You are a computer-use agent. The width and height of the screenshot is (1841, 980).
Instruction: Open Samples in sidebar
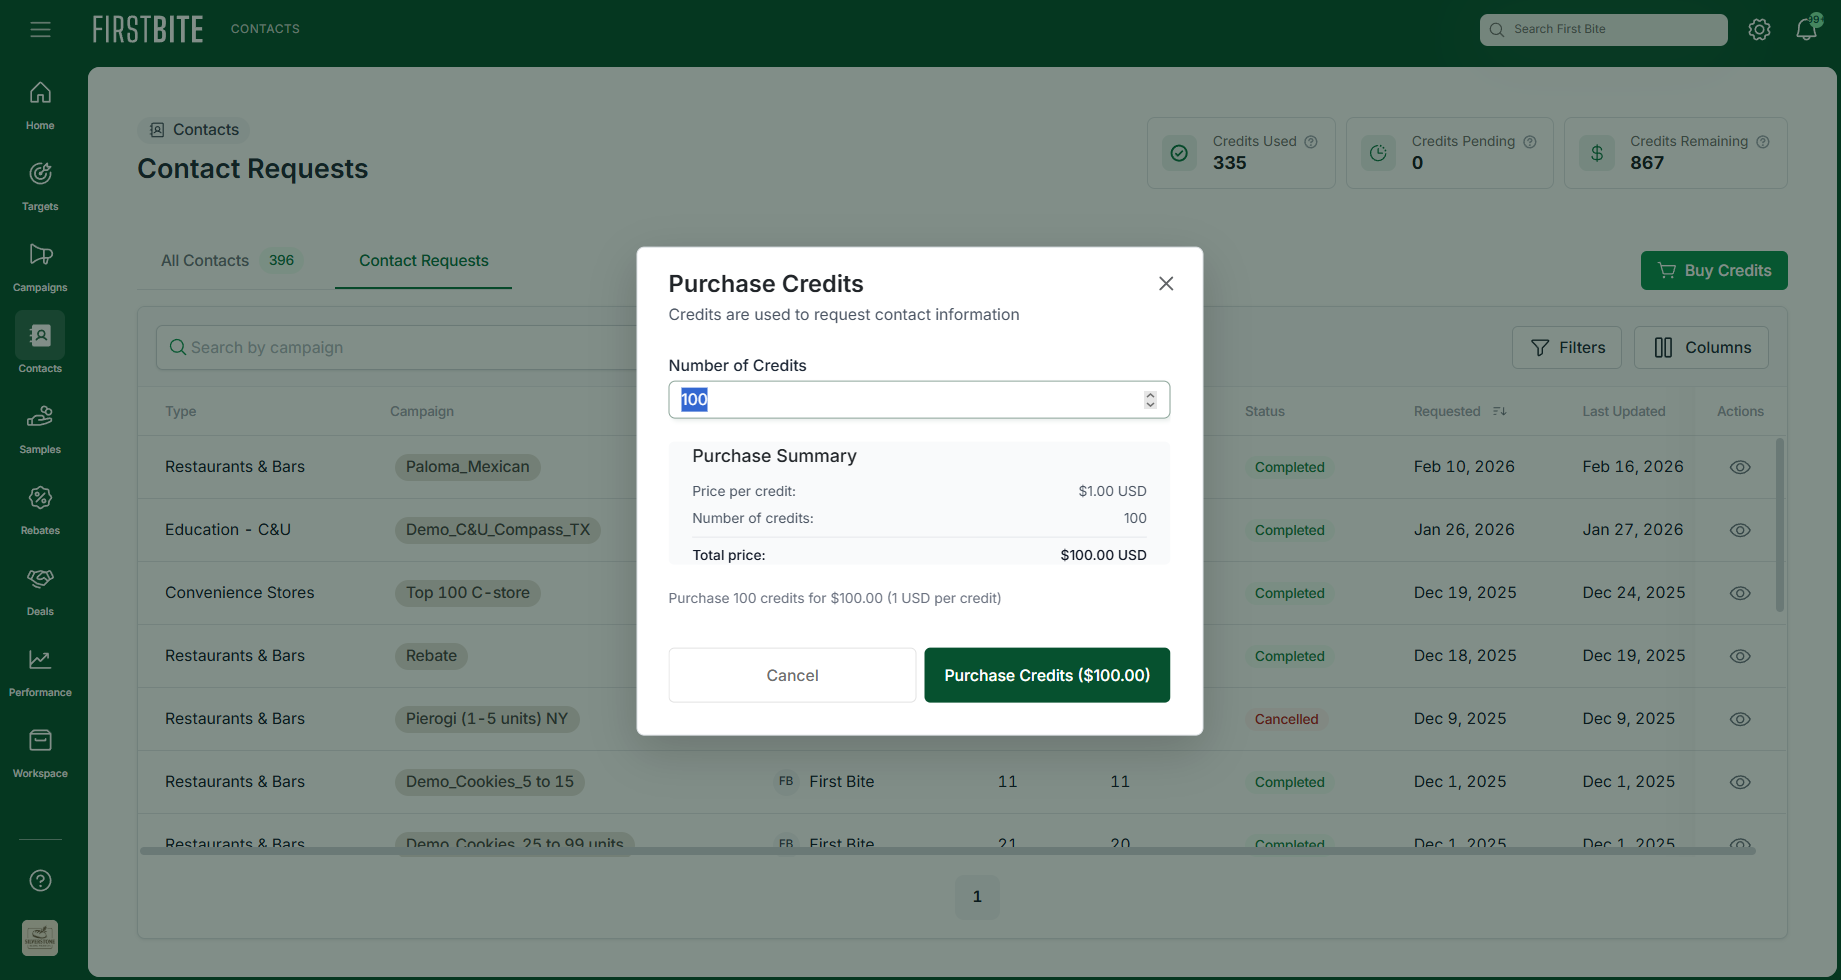click(40, 430)
